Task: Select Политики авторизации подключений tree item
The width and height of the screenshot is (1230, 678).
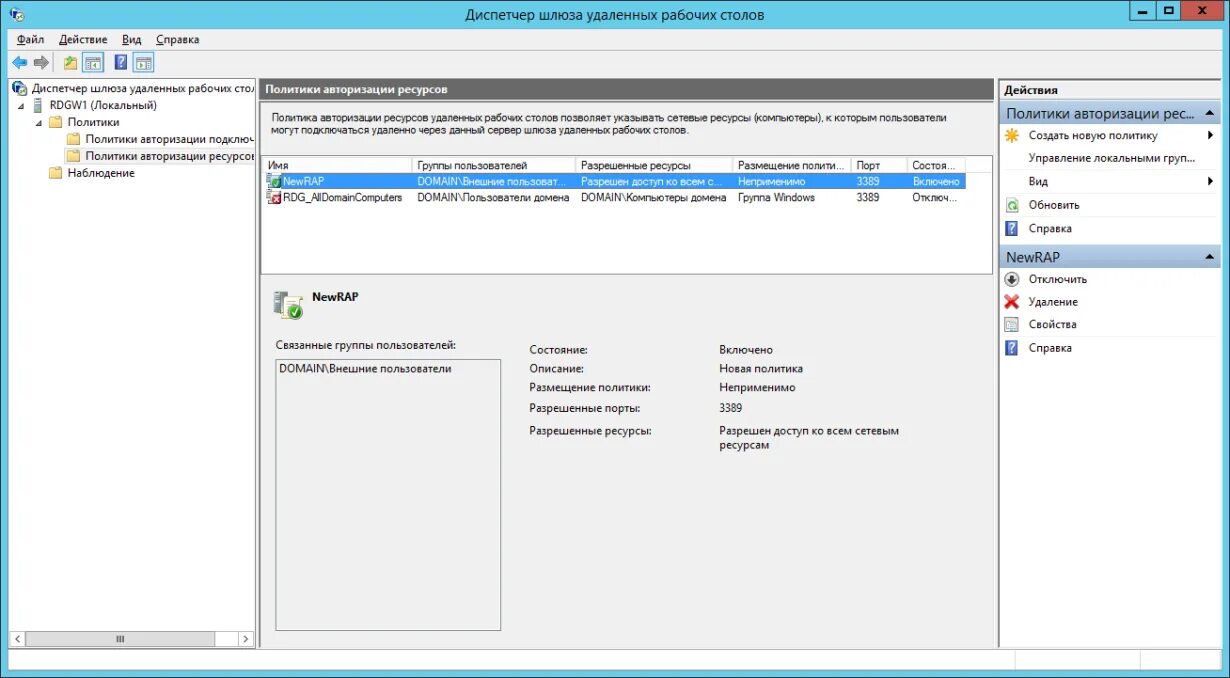Action: [169, 139]
